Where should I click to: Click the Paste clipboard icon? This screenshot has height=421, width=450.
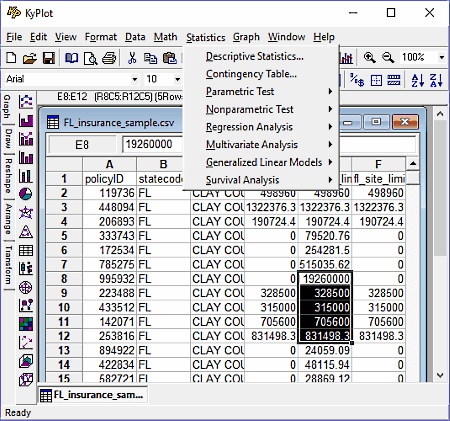170,58
